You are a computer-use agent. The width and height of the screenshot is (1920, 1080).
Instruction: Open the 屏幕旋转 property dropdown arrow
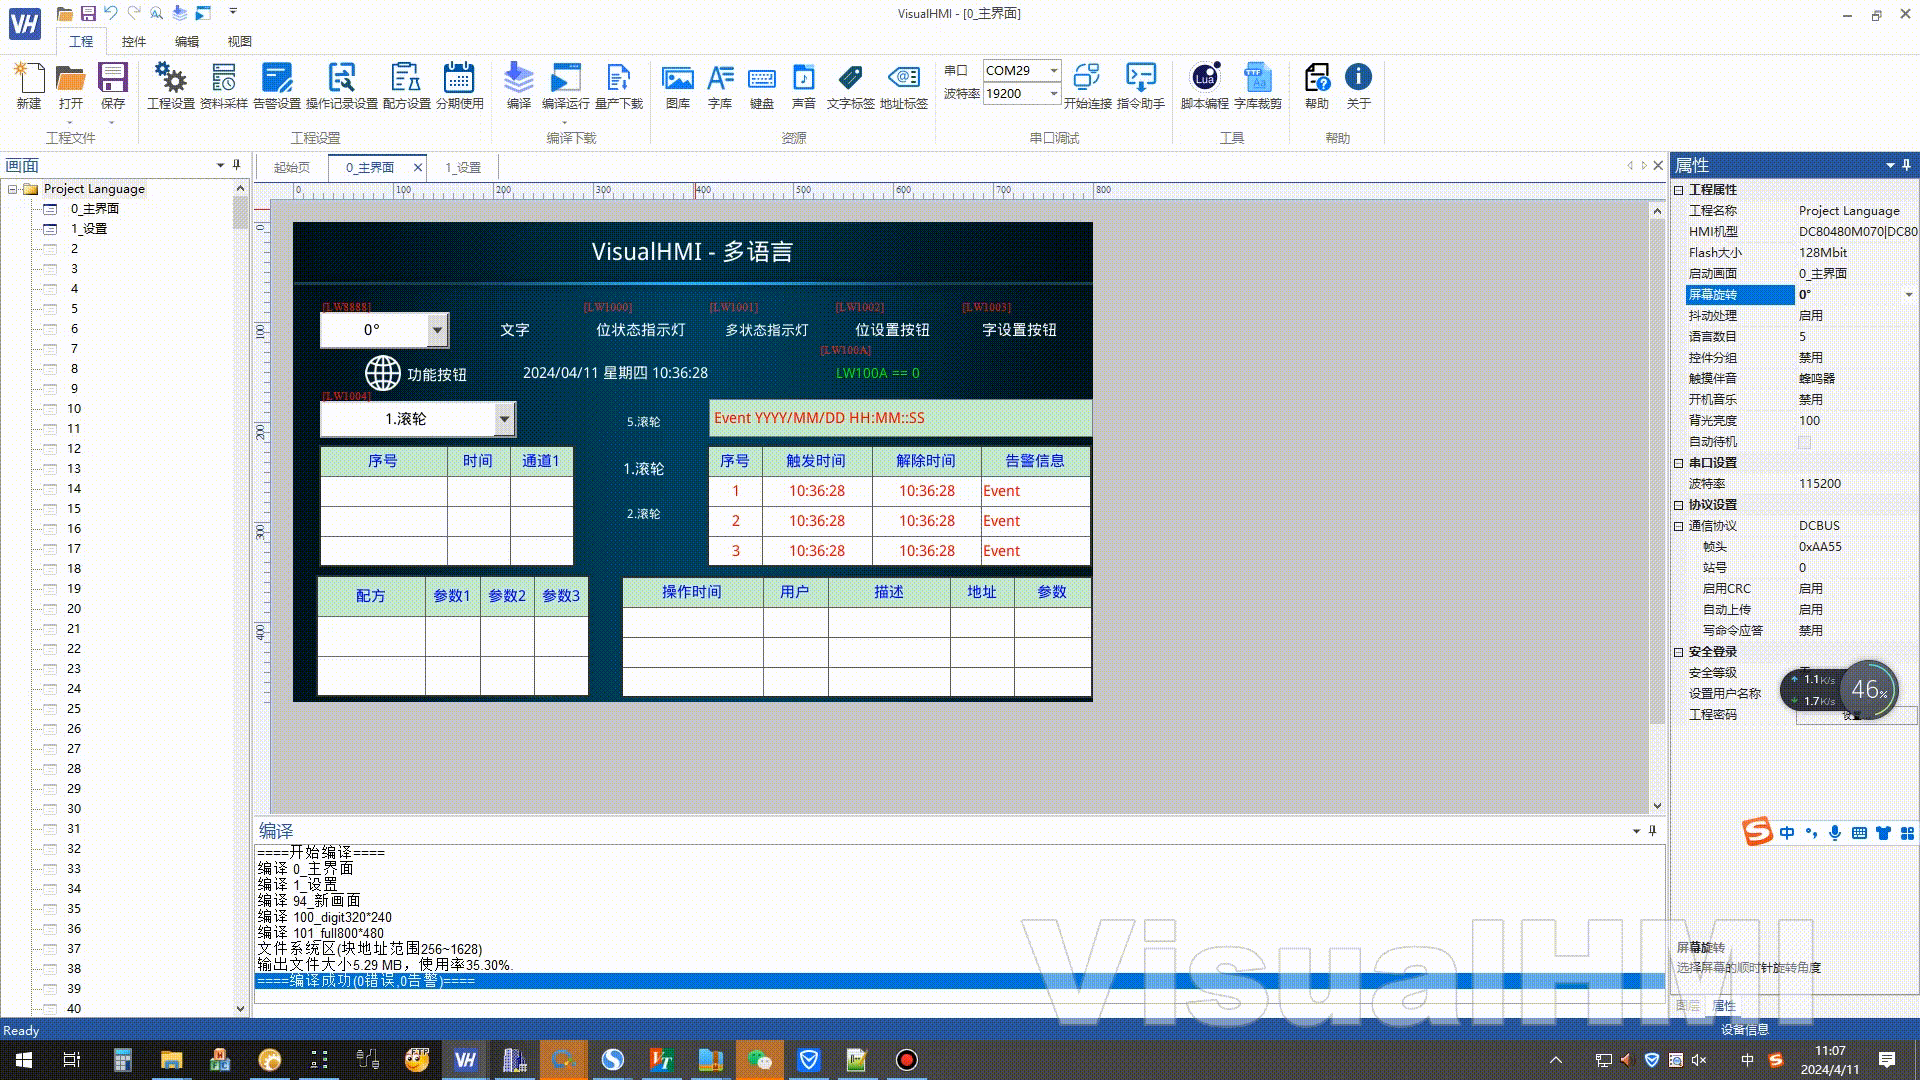(x=1908, y=295)
